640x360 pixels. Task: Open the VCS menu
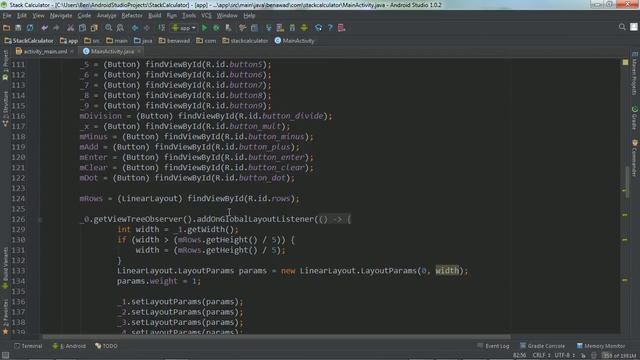coord(206,16)
